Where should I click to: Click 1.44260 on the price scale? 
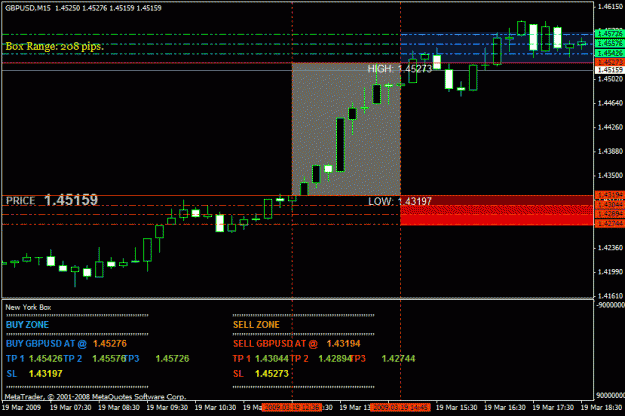[610, 128]
